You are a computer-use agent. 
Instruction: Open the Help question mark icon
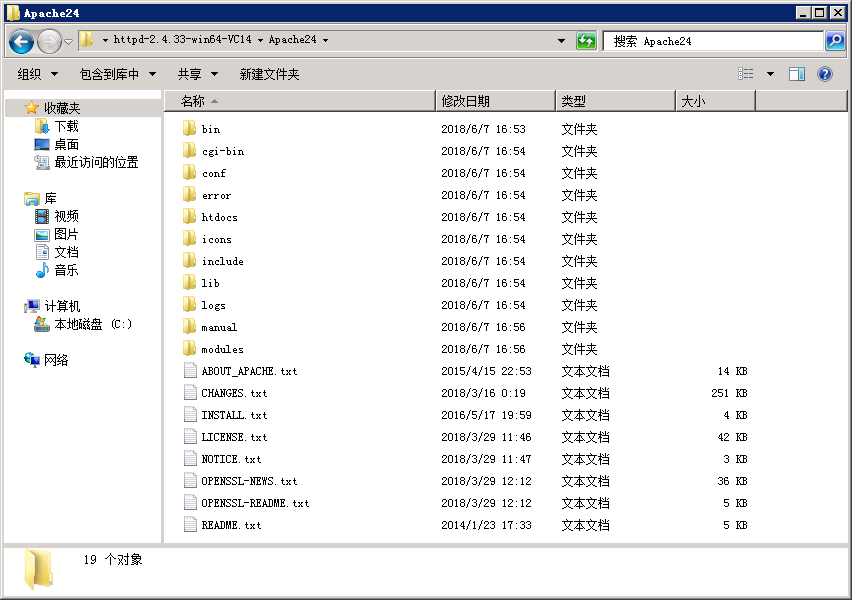[825, 74]
